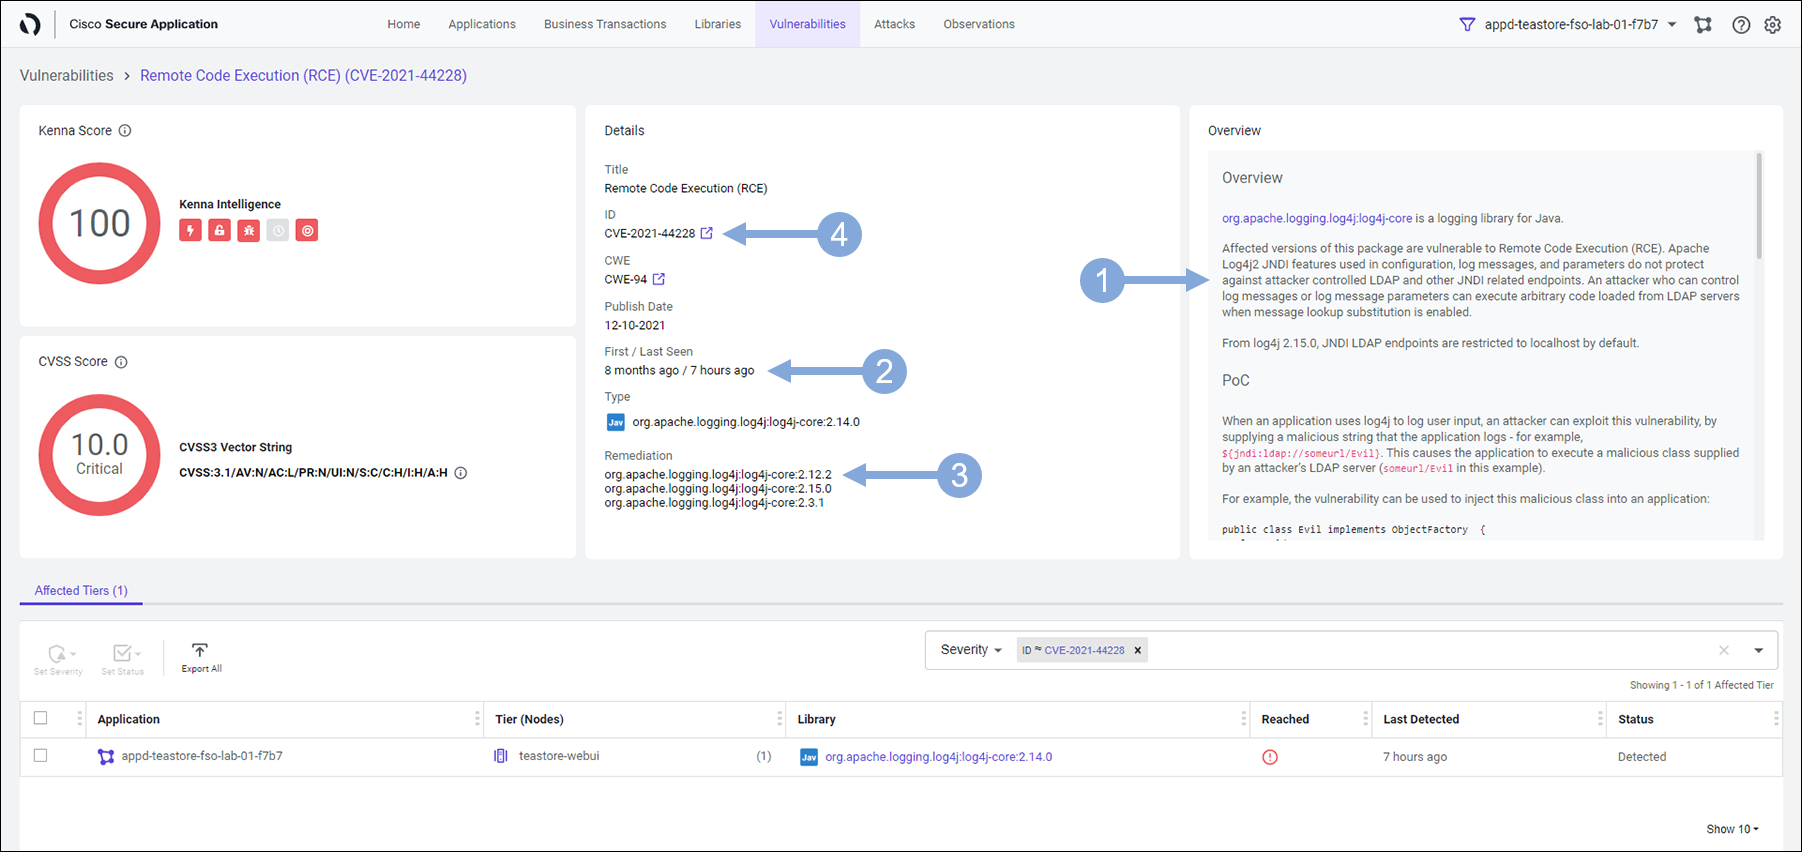This screenshot has width=1802, height=852.
Task: Click org.apache.logging.log4j:log4j-core link in Overview
Action: (1317, 218)
